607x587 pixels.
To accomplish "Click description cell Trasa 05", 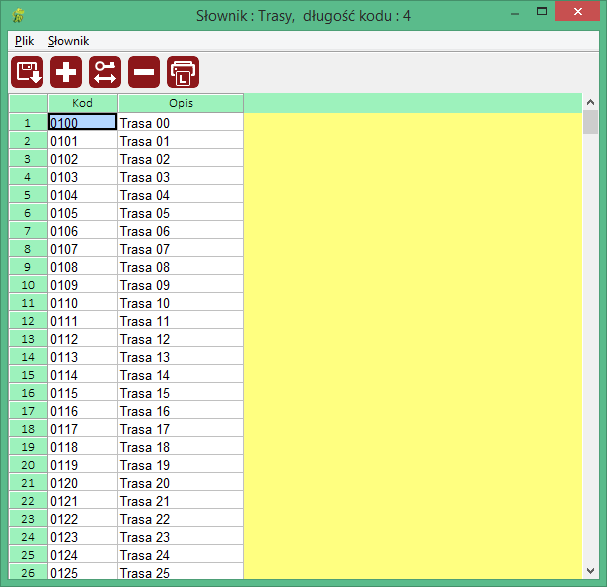I will 181,213.
